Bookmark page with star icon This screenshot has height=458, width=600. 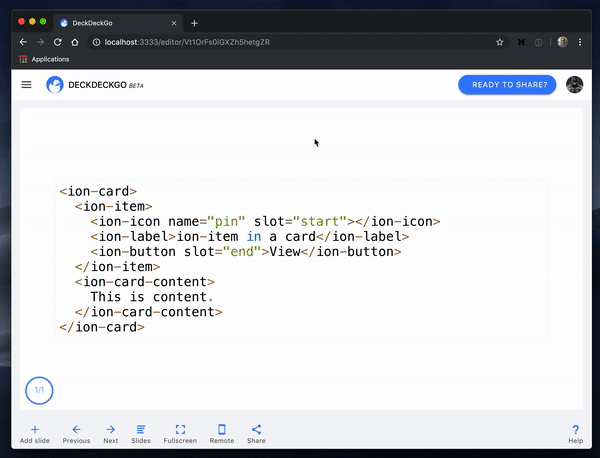(x=499, y=42)
